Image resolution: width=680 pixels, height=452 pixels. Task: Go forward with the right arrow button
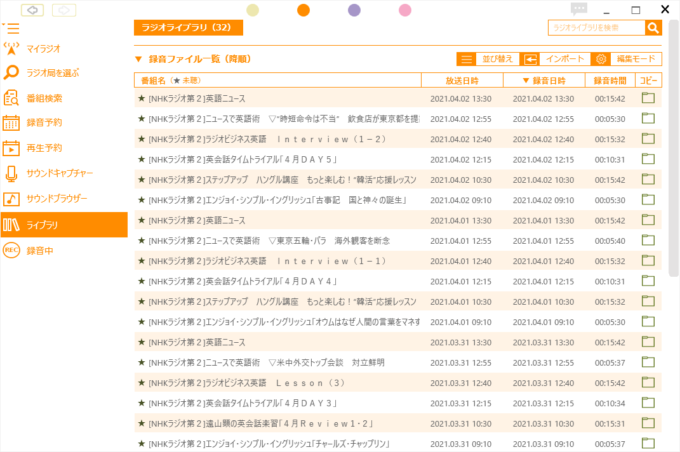pos(64,10)
